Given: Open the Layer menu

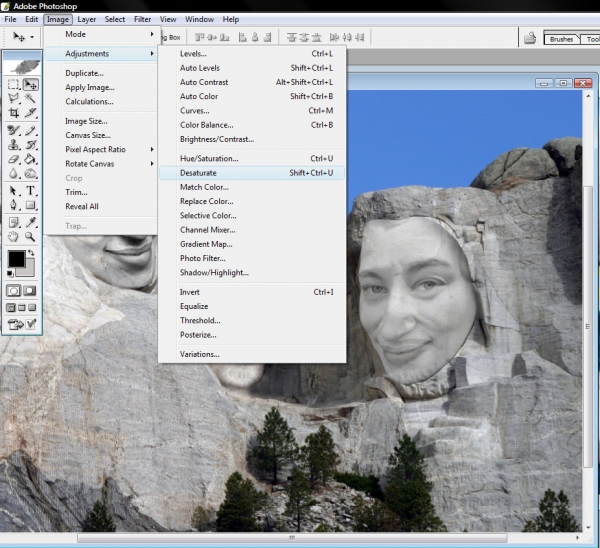Looking at the screenshot, I should point(86,19).
